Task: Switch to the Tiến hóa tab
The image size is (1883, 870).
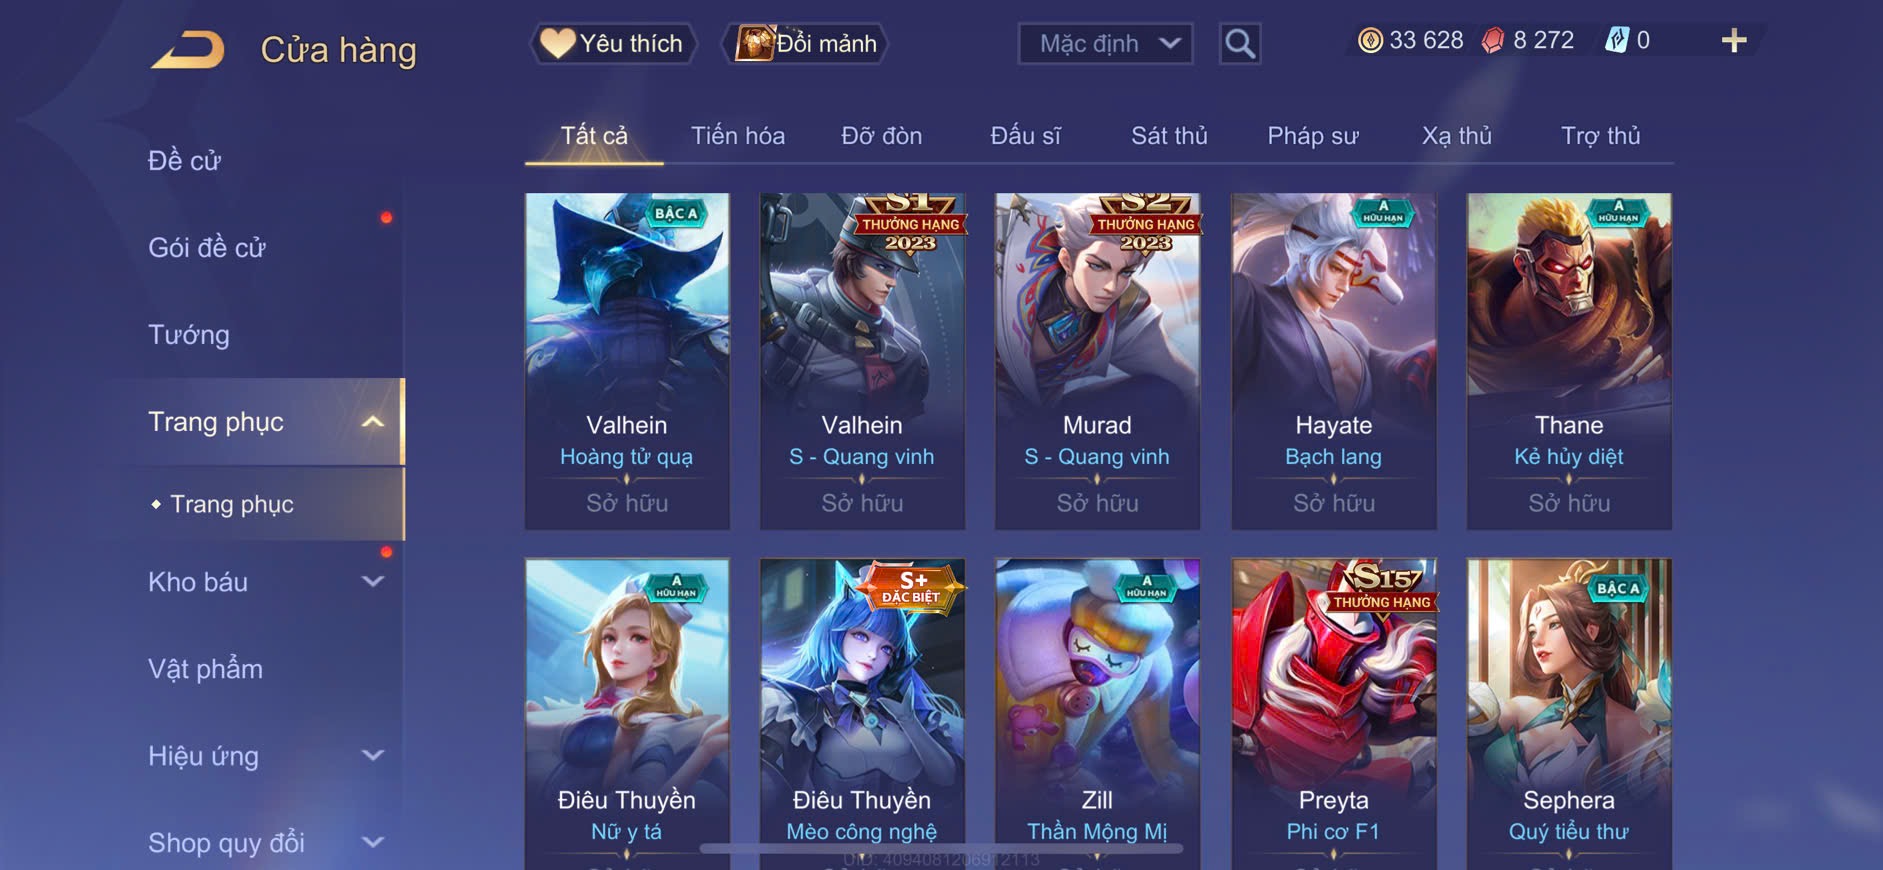Action: (738, 136)
